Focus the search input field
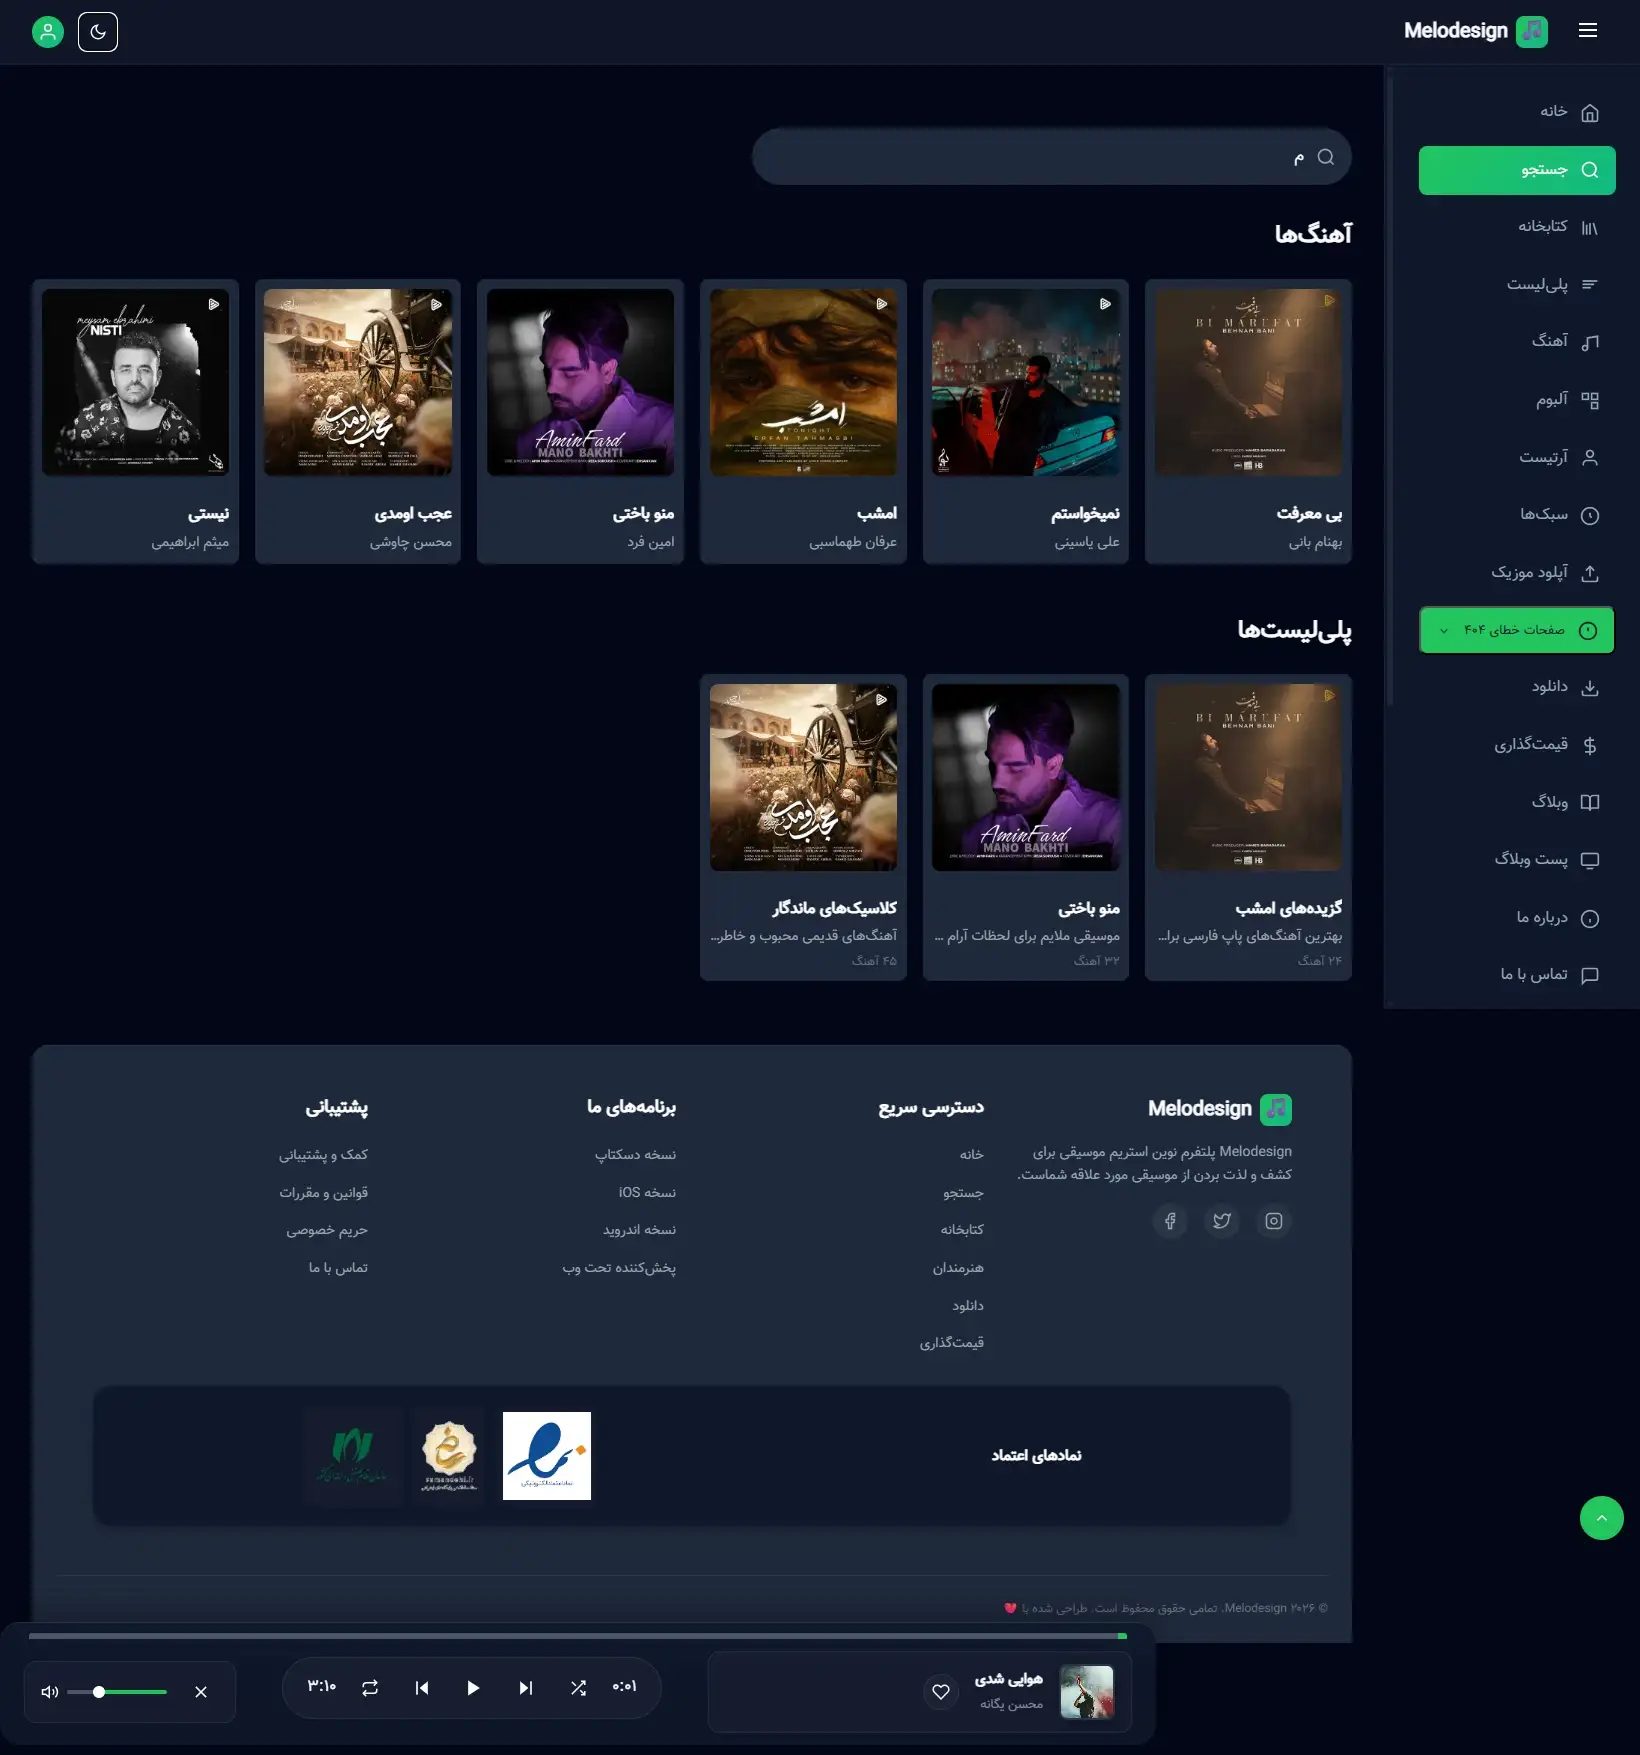Viewport: 1640px width, 1755px height. pos(1051,157)
